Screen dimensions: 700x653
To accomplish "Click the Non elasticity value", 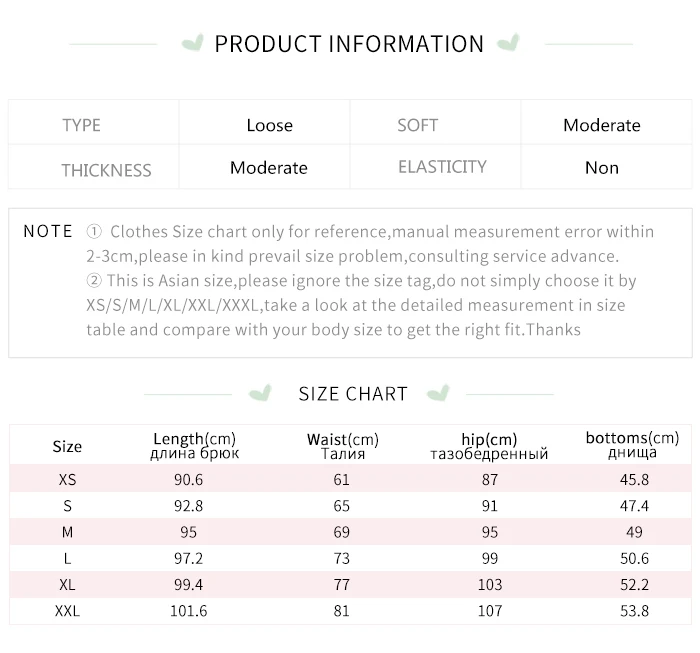I will click(602, 168).
